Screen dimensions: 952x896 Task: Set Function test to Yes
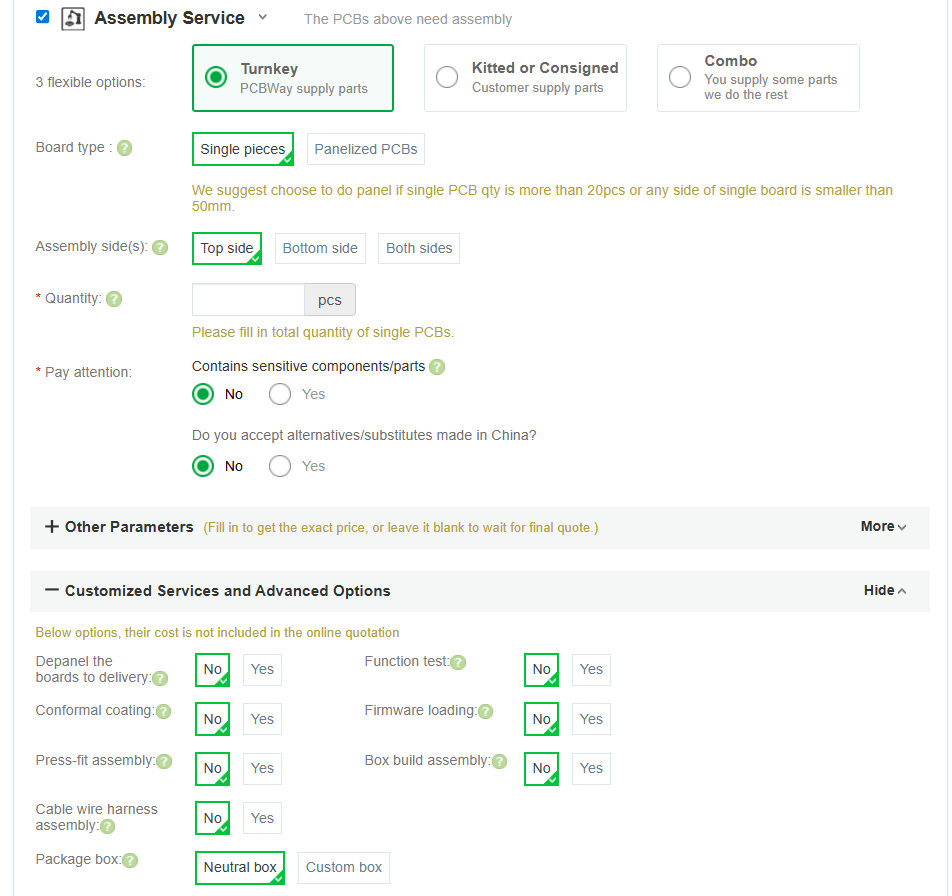(591, 669)
